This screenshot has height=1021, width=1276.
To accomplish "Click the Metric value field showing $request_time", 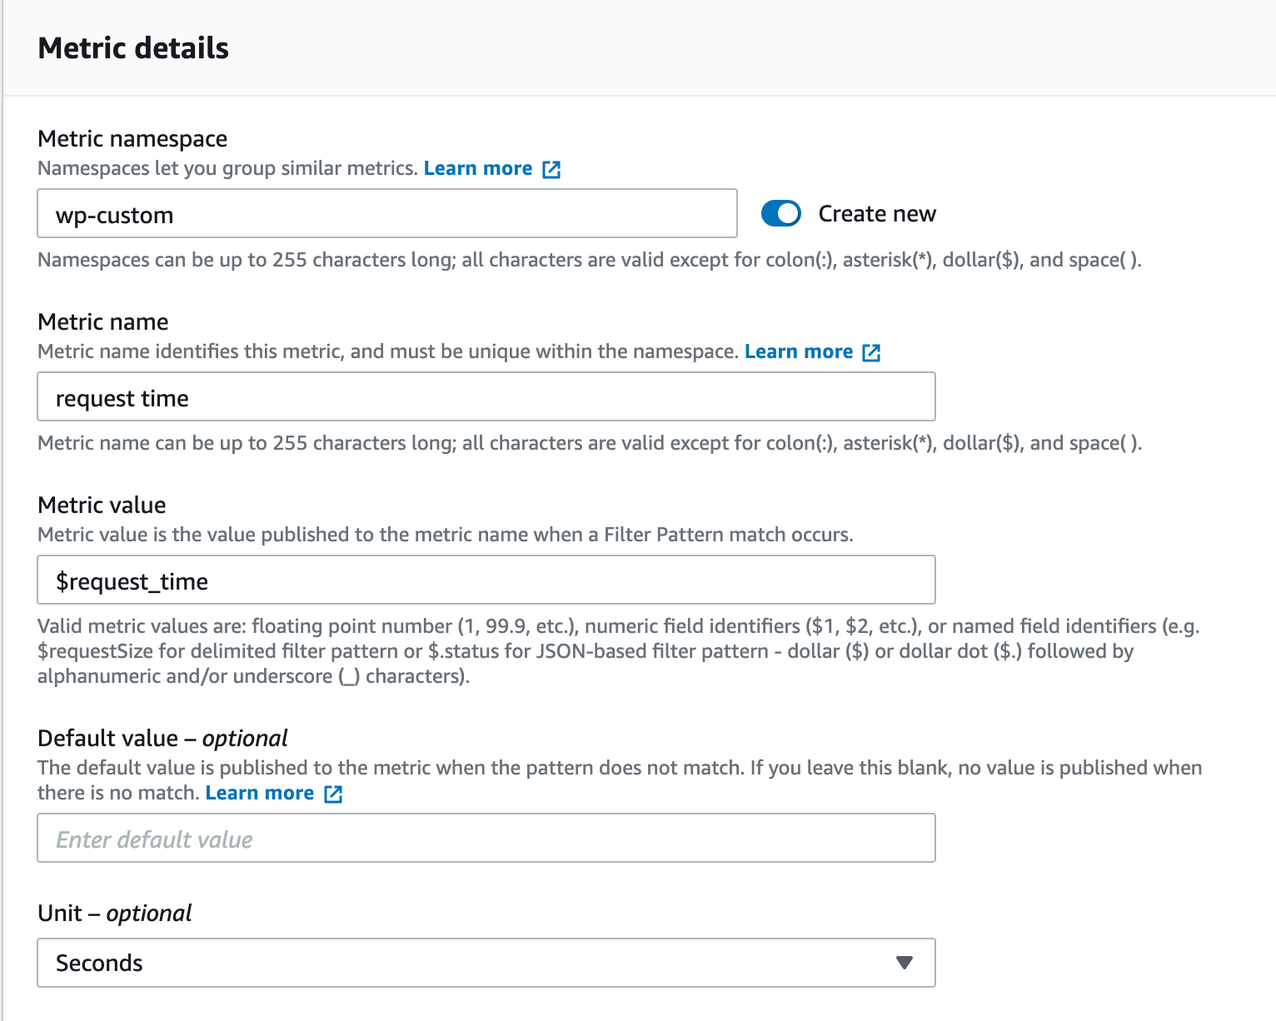I will [x=486, y=580].
